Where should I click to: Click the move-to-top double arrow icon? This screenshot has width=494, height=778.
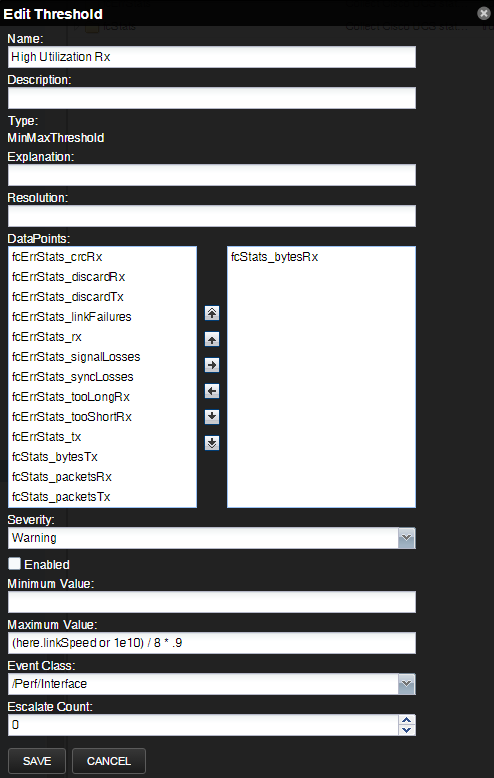212,313
